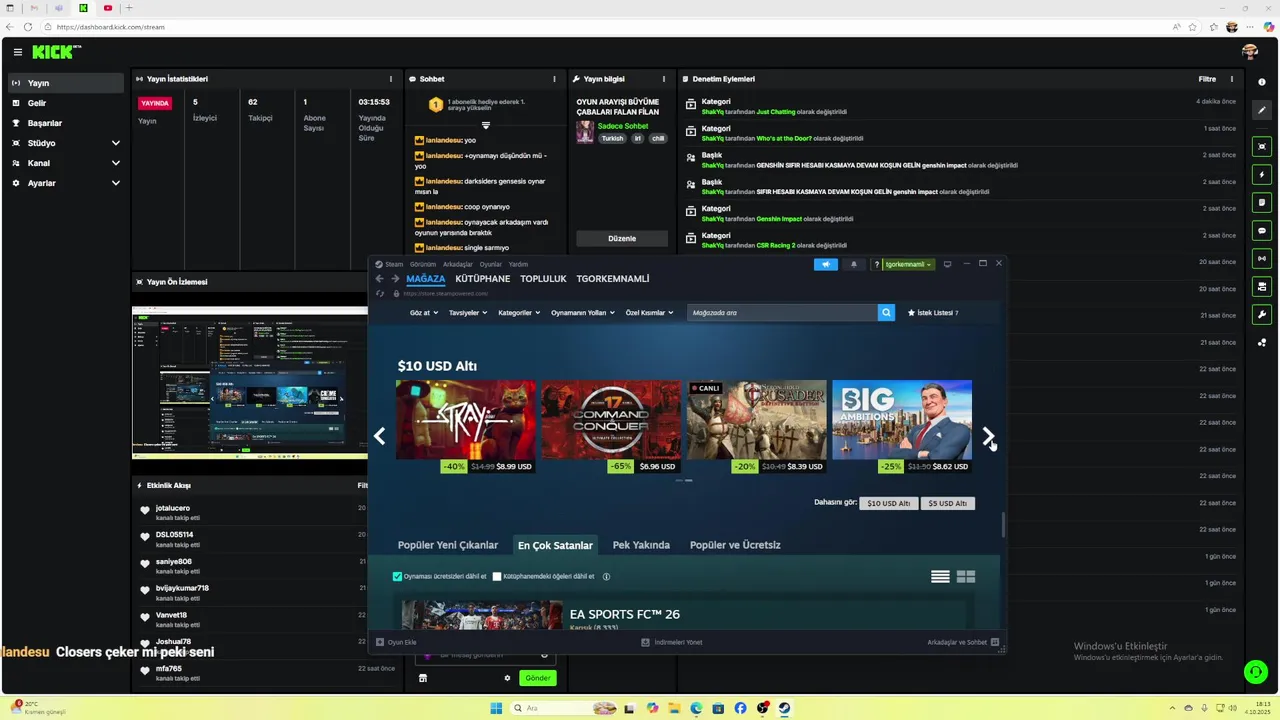The width and height of the screenshot is (1280, 720).
Task: Open İstek Listesi link in Steam
Action: click(x=933, y=313)
